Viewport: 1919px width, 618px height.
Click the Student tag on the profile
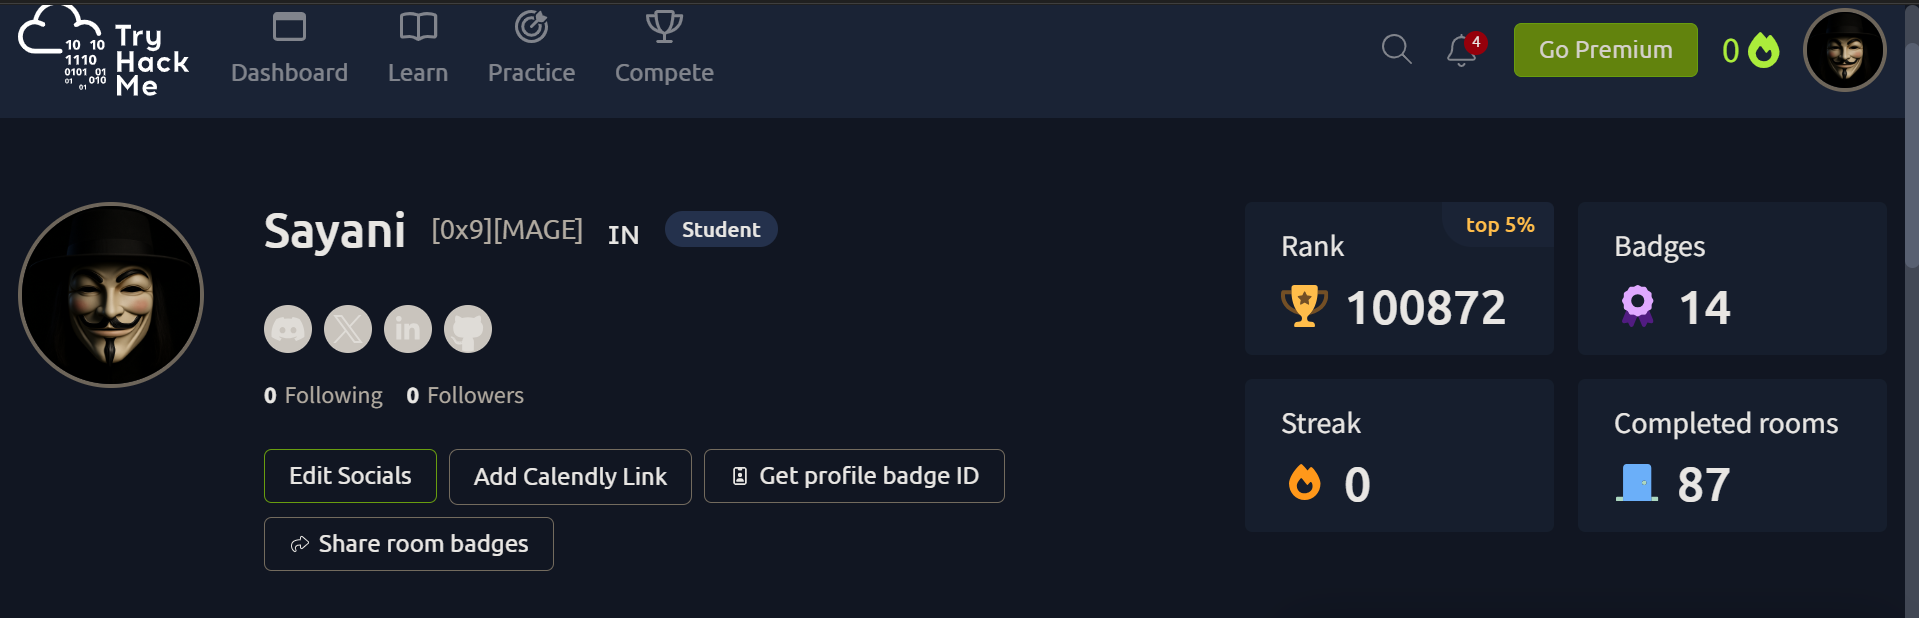click(720, 229)
